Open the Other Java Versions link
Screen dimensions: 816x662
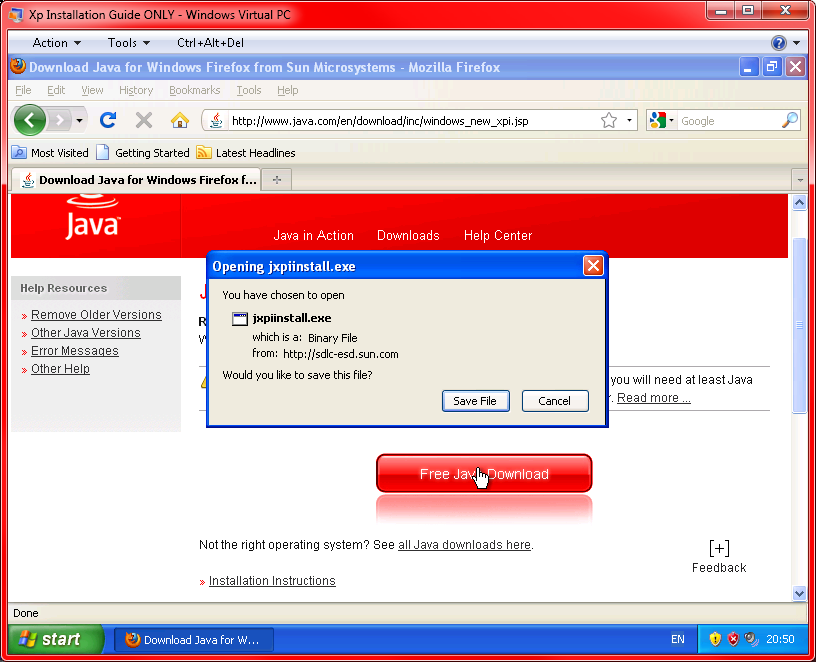click(x=86, y=333)
